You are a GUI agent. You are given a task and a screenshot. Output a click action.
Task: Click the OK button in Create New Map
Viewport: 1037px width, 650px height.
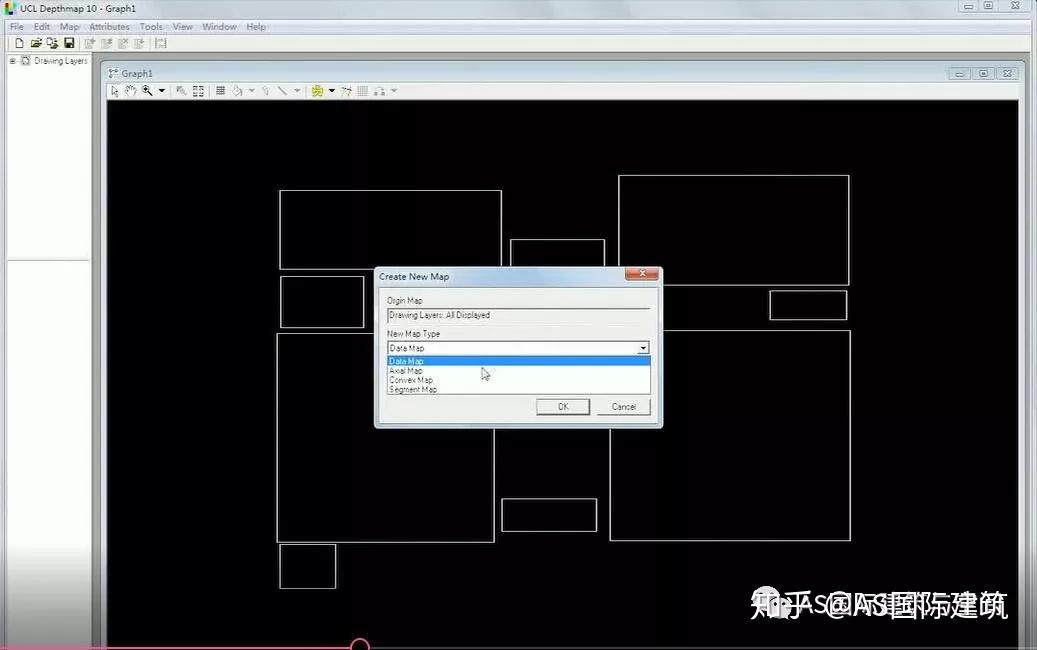pos(562,407)
